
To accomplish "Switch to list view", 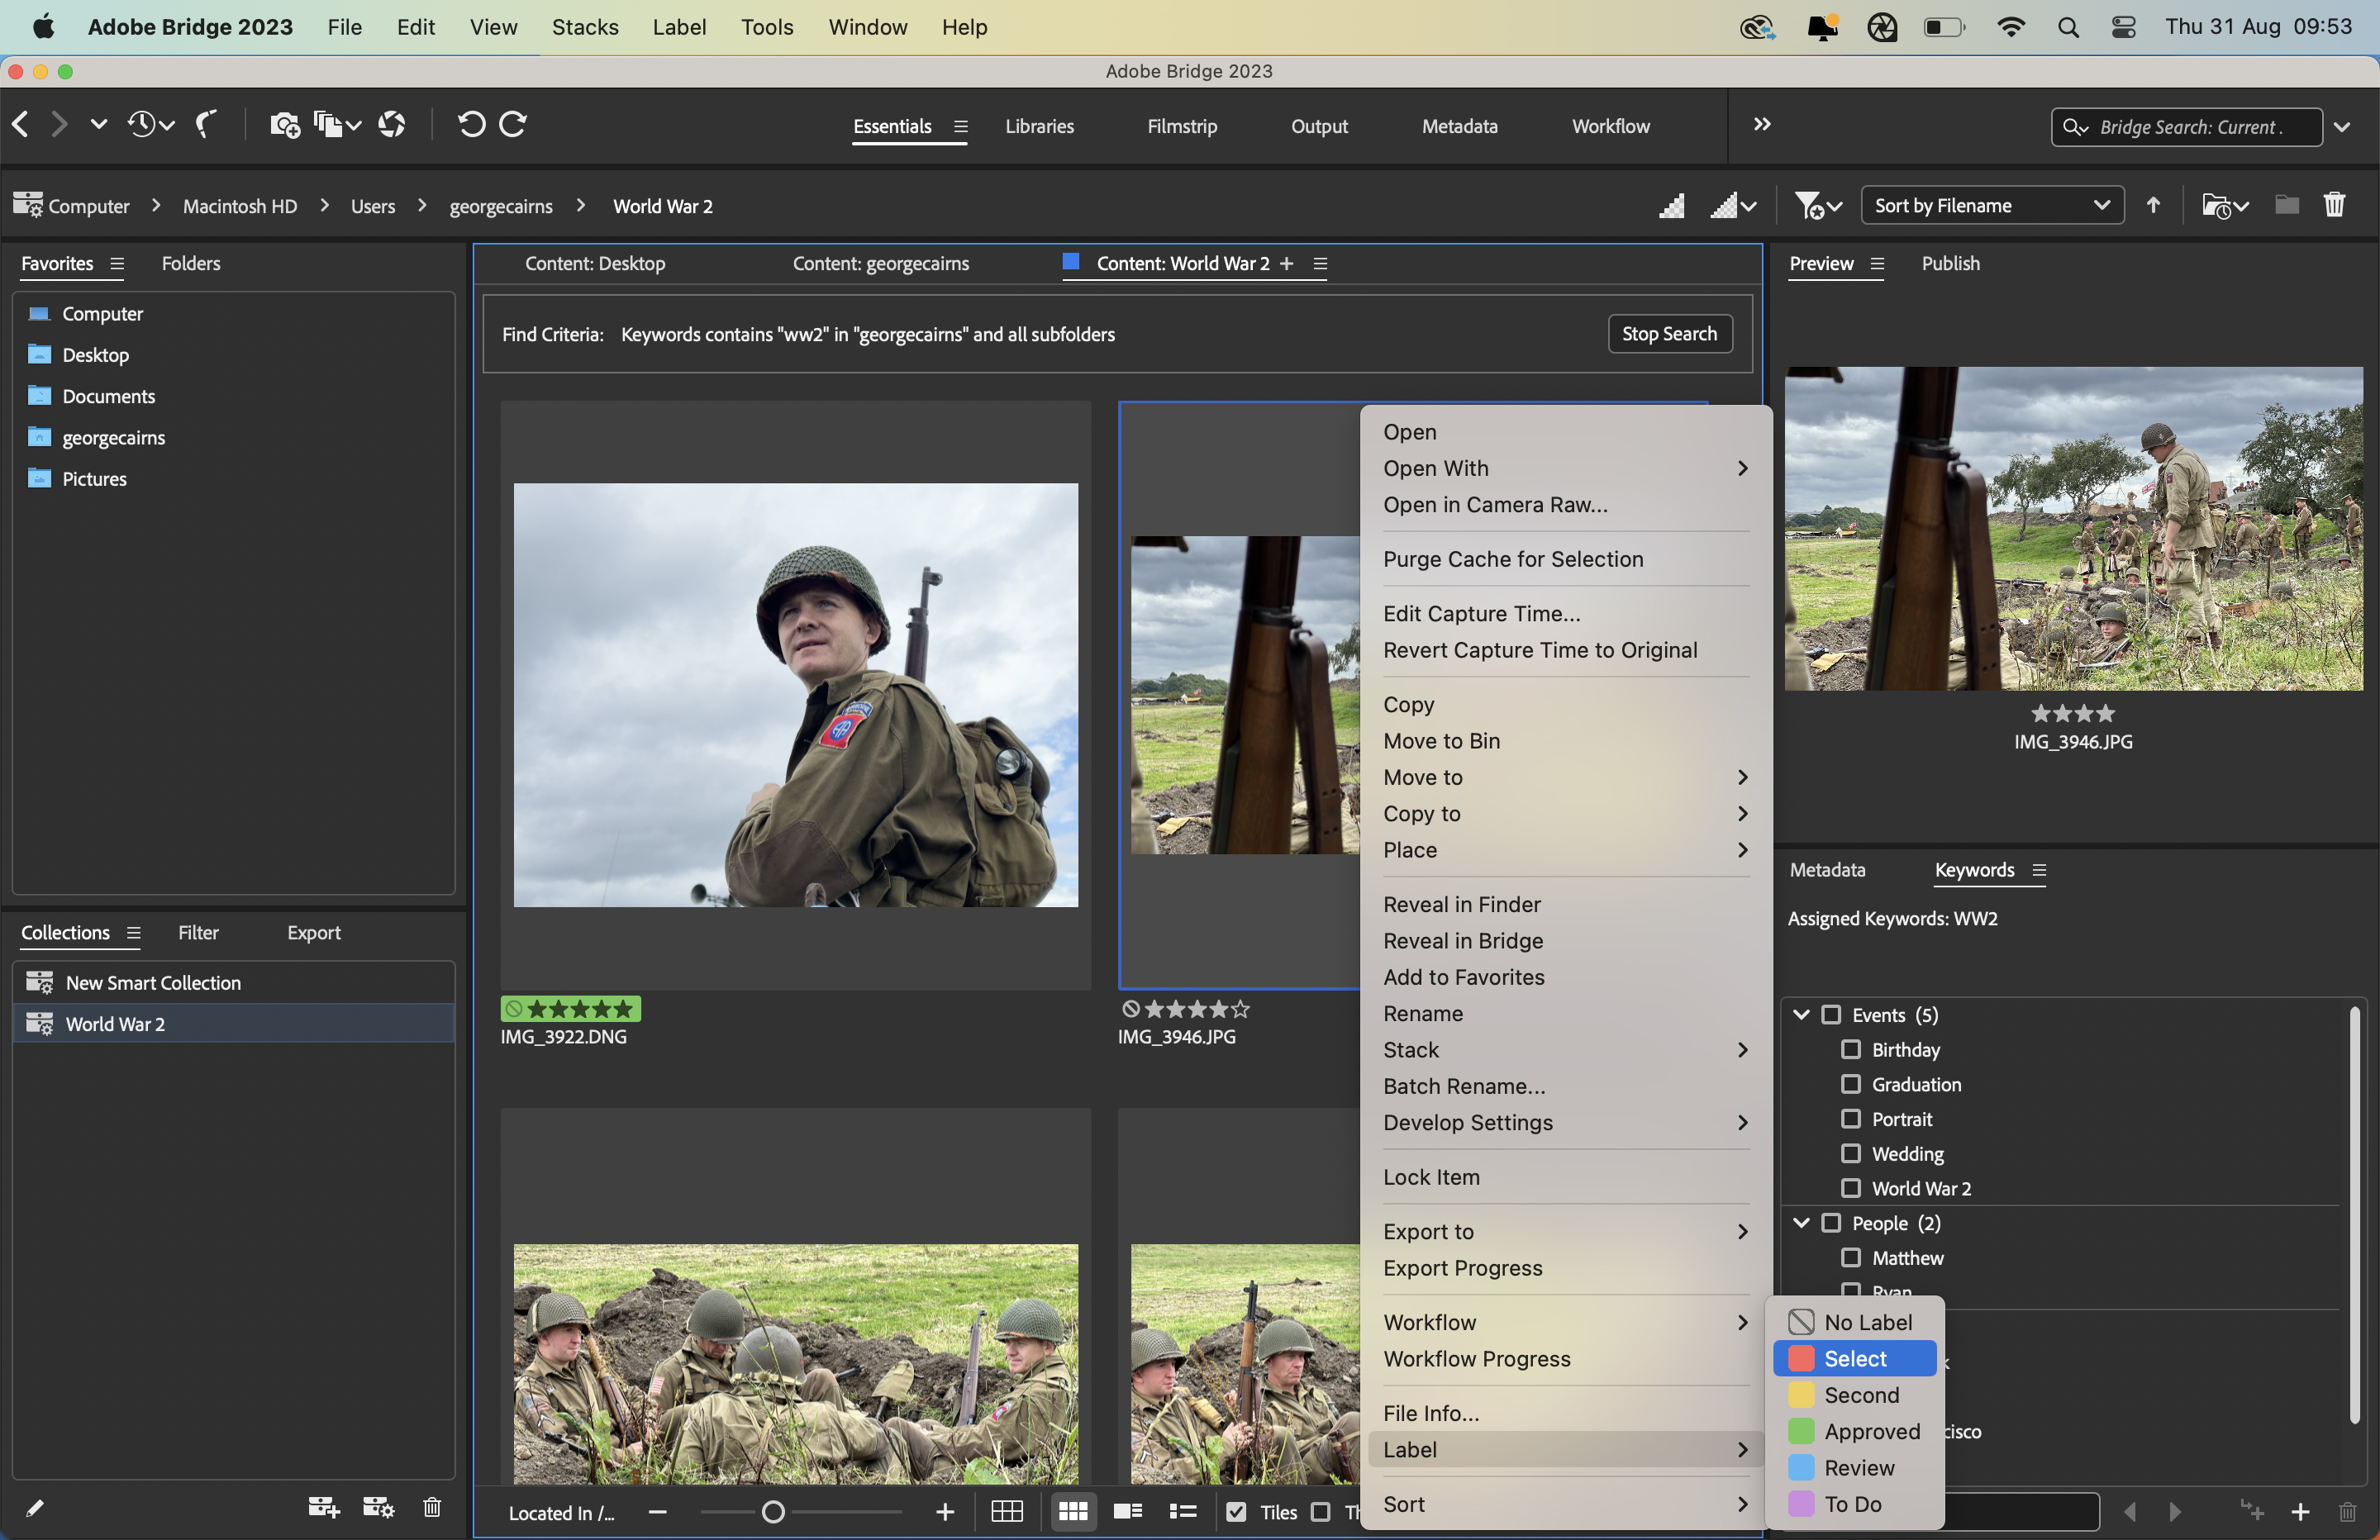I will click(1183, 1512).
